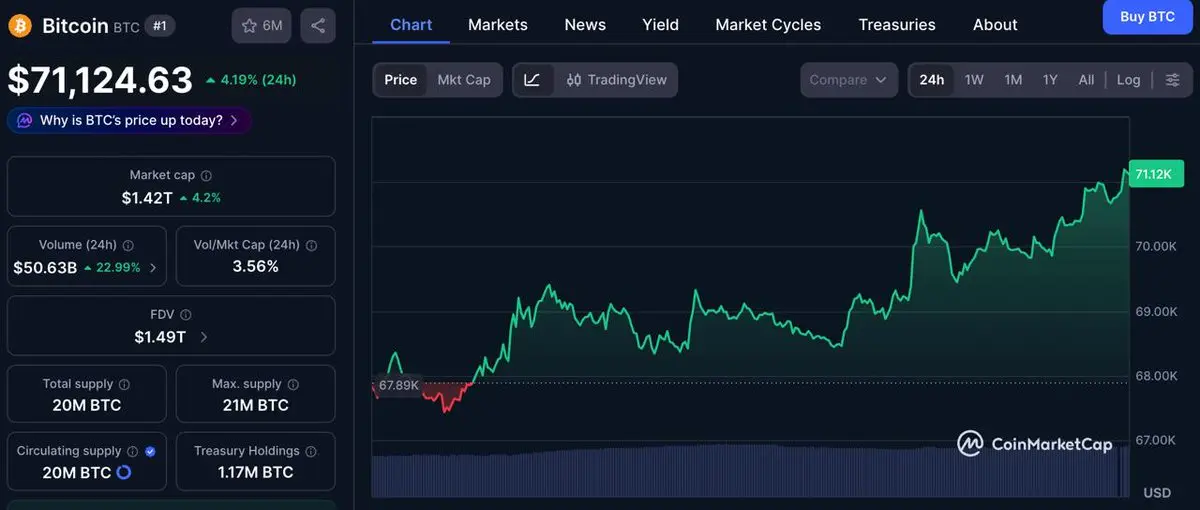Add Bitcoin to watchlist star button

(x=261, y=26)
